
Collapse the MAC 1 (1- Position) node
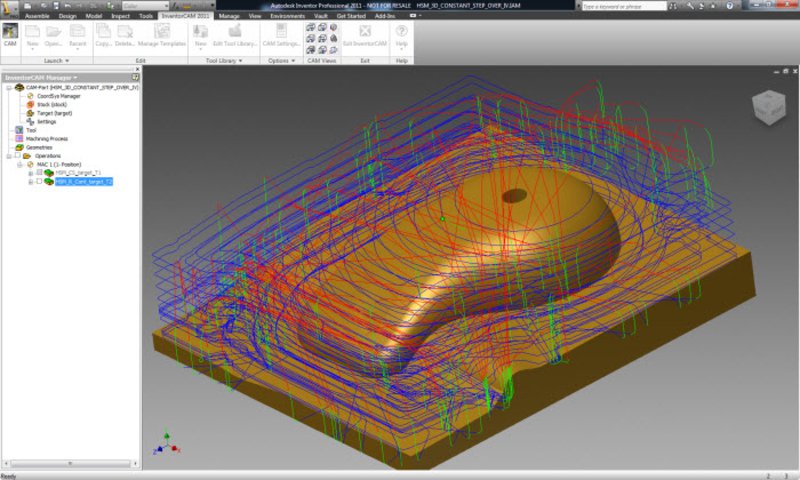pos(20,164)
